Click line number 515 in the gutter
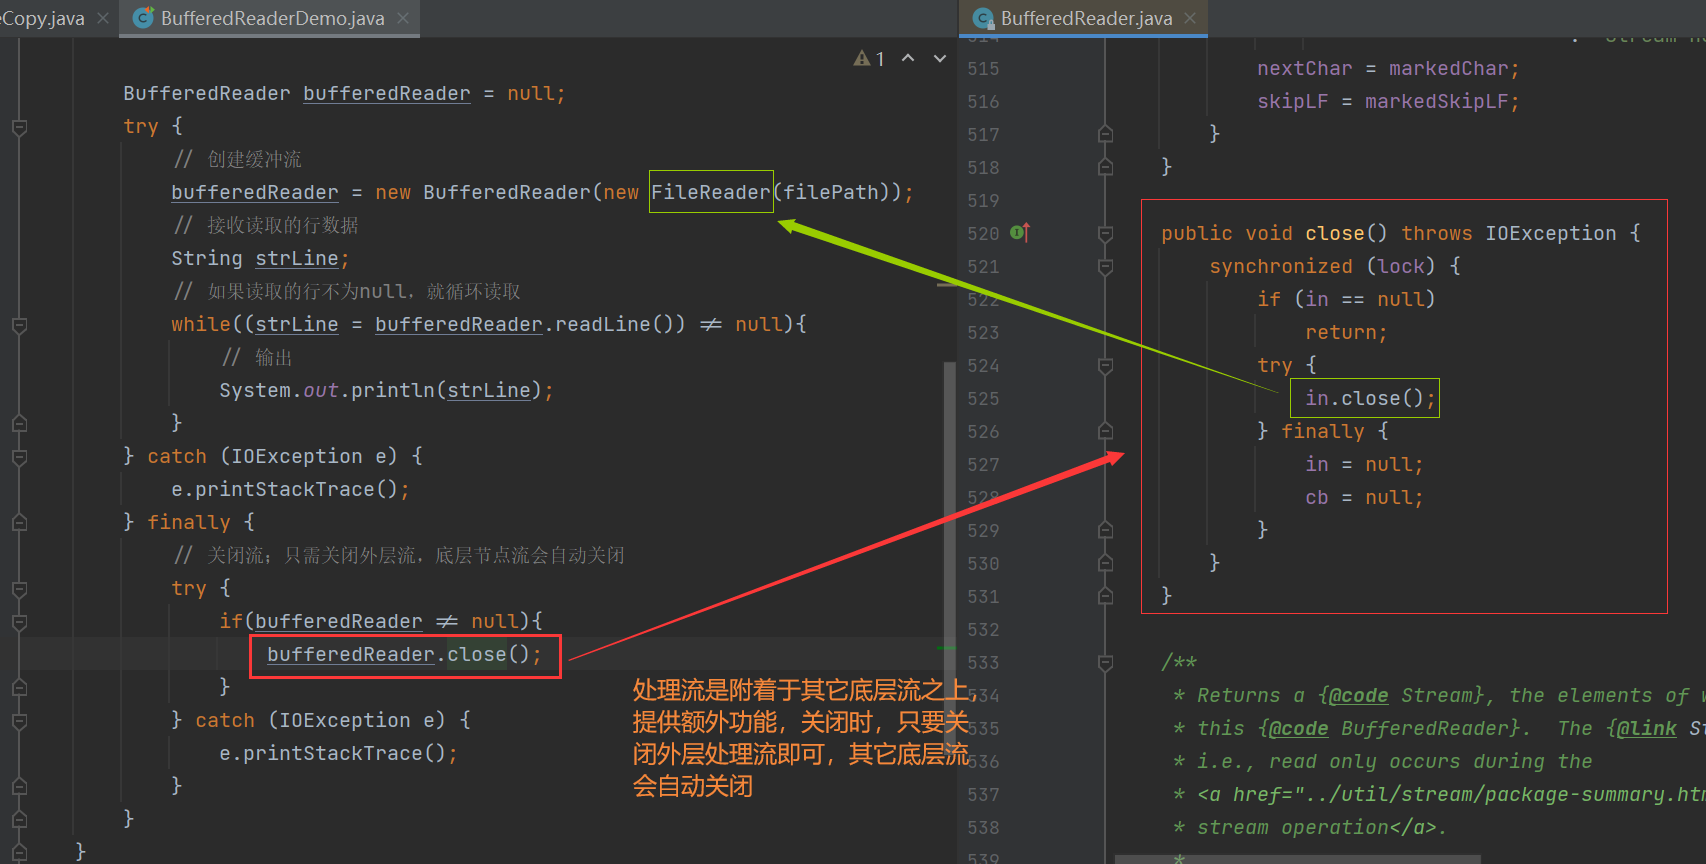1706x864 pixels. [983, 69]
